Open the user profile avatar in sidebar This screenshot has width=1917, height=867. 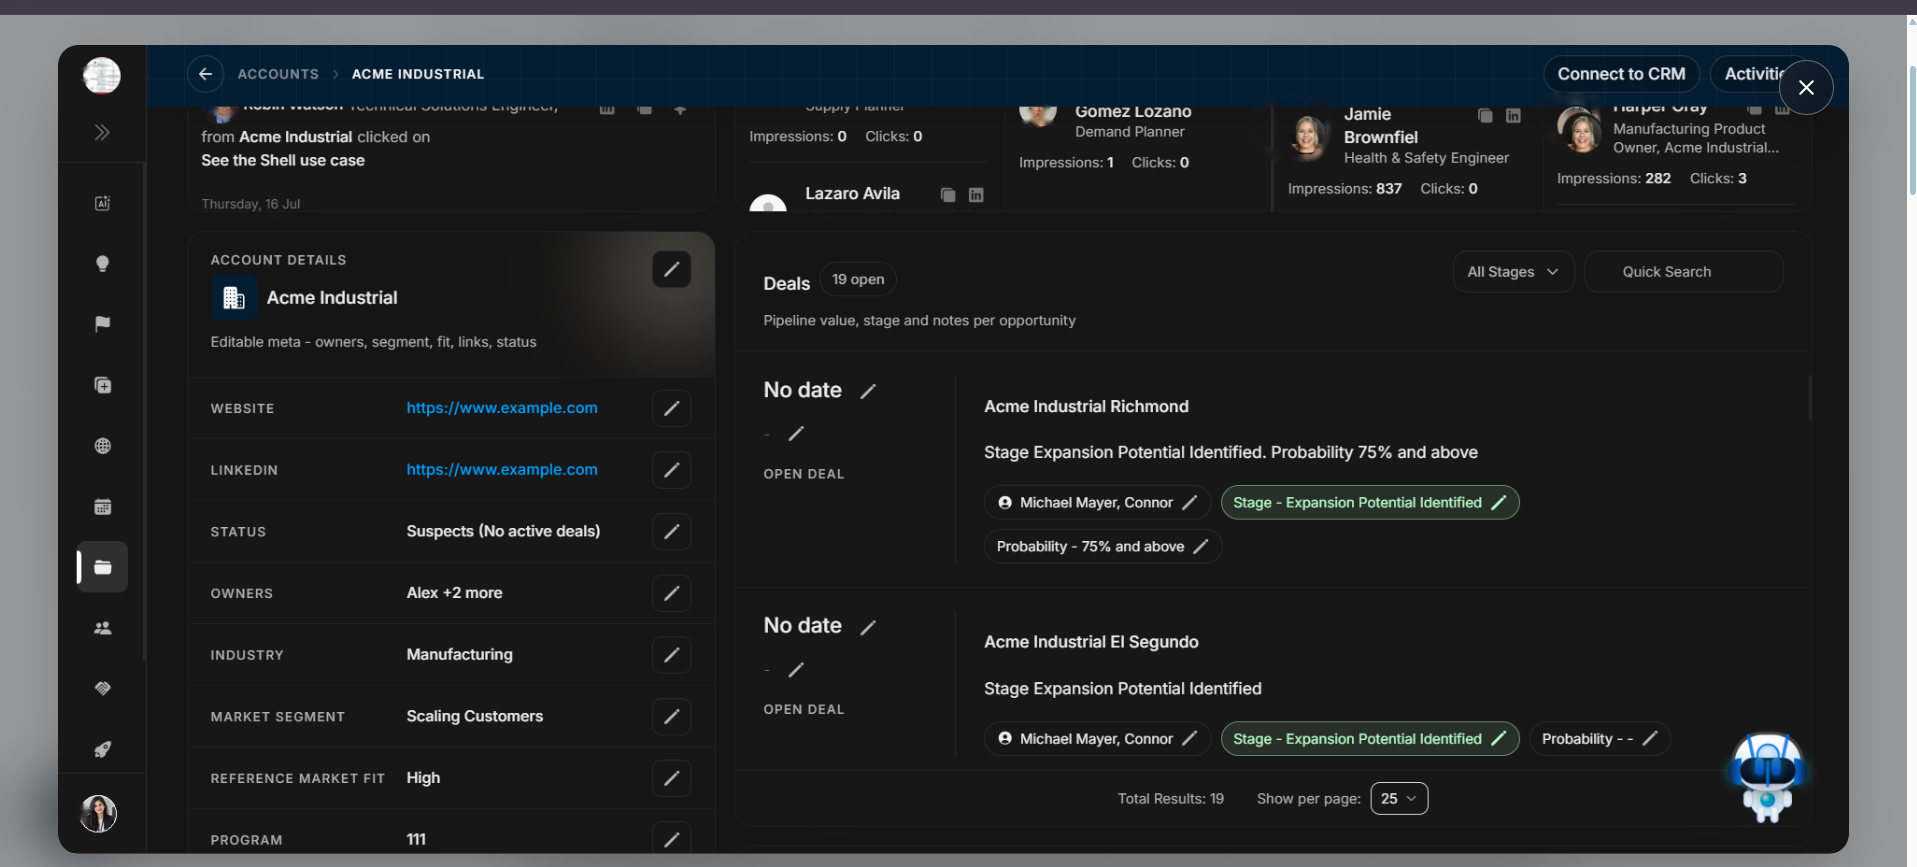pos(99,814)
